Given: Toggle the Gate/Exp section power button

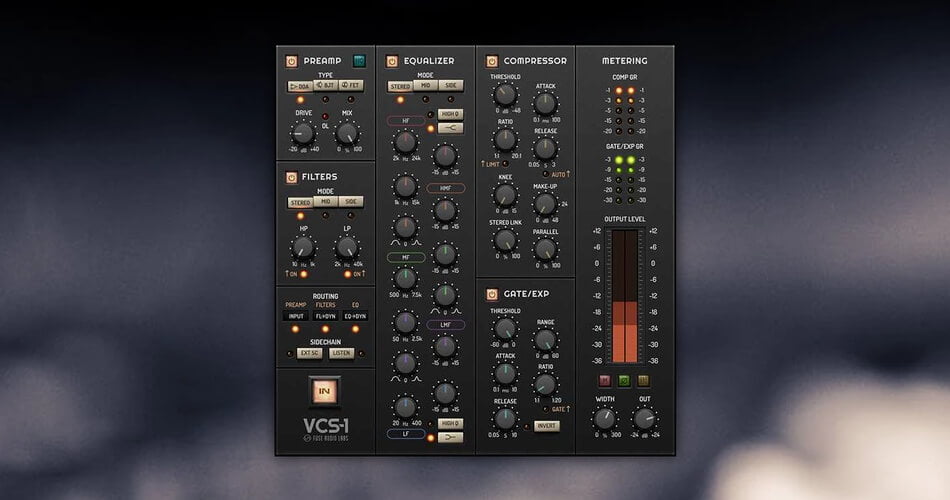Looking at the screenshot, I should 492,294.
